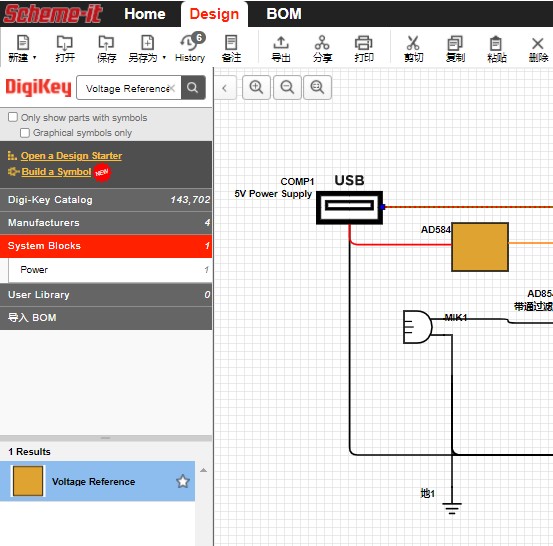Click results list scroll up arrow

tap(203, 470)
